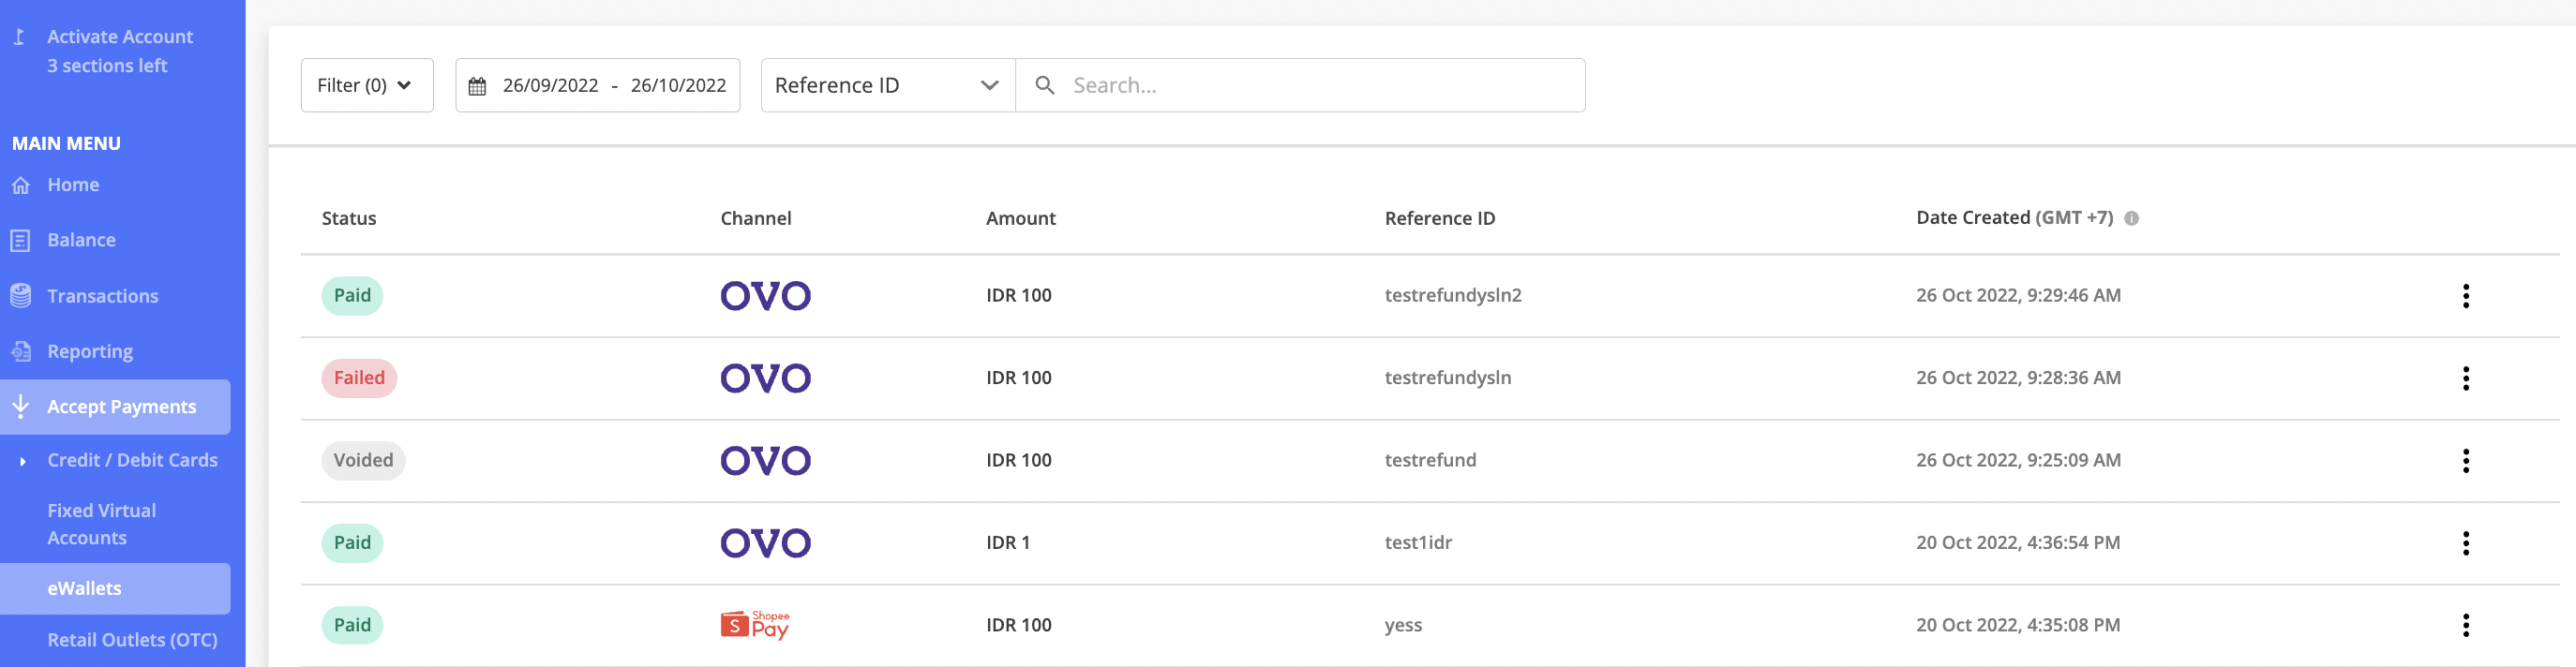2576x667 pixels.
Task: Click the Failed status badge
Action: [359, 378]
